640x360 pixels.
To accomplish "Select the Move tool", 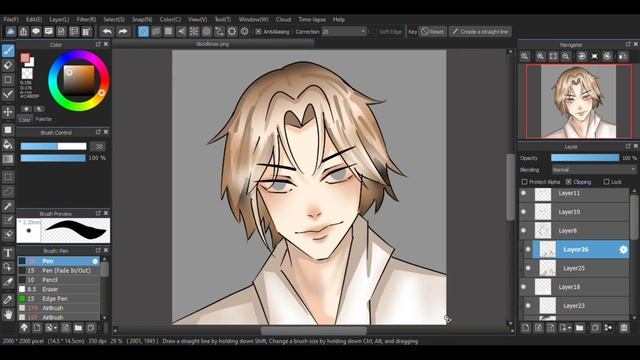I will [x=8, y=112].
